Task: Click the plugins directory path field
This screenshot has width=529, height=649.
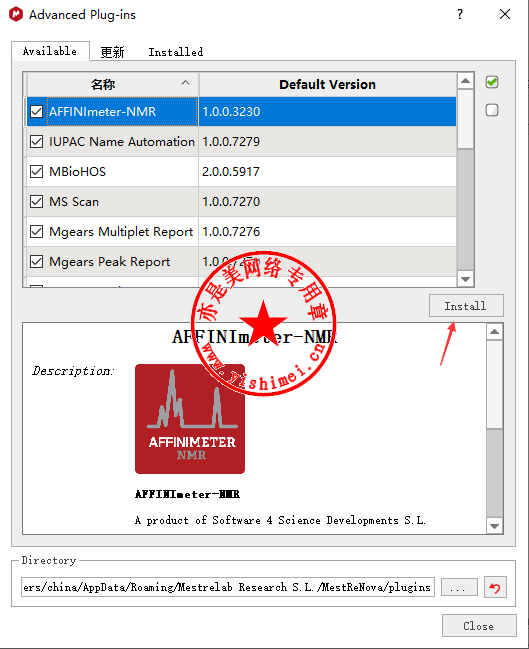Action: point(228,587)
